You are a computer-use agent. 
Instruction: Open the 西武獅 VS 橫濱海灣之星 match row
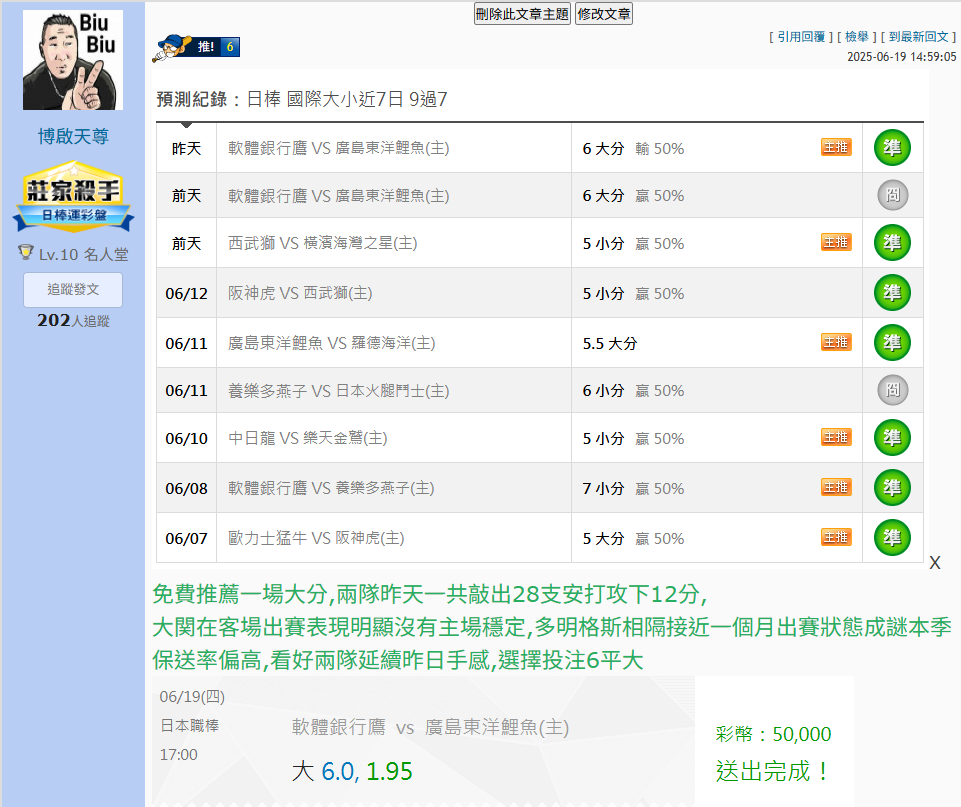[323, 243]
